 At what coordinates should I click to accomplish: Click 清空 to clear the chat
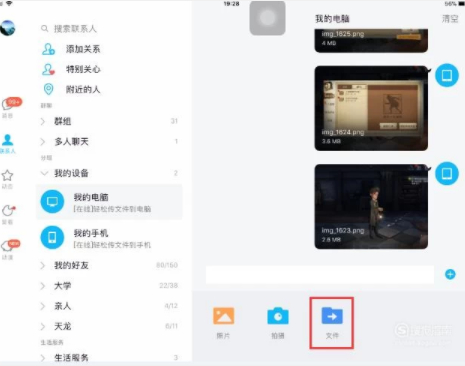(450, 19)
